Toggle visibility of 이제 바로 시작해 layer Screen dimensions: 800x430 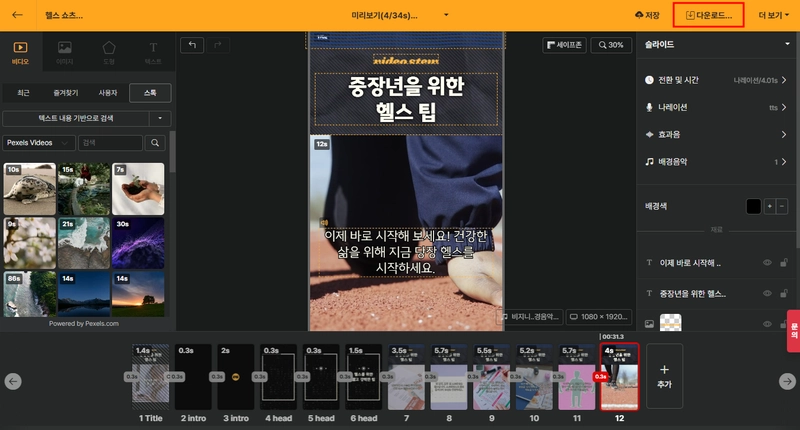tap(767, 263)
